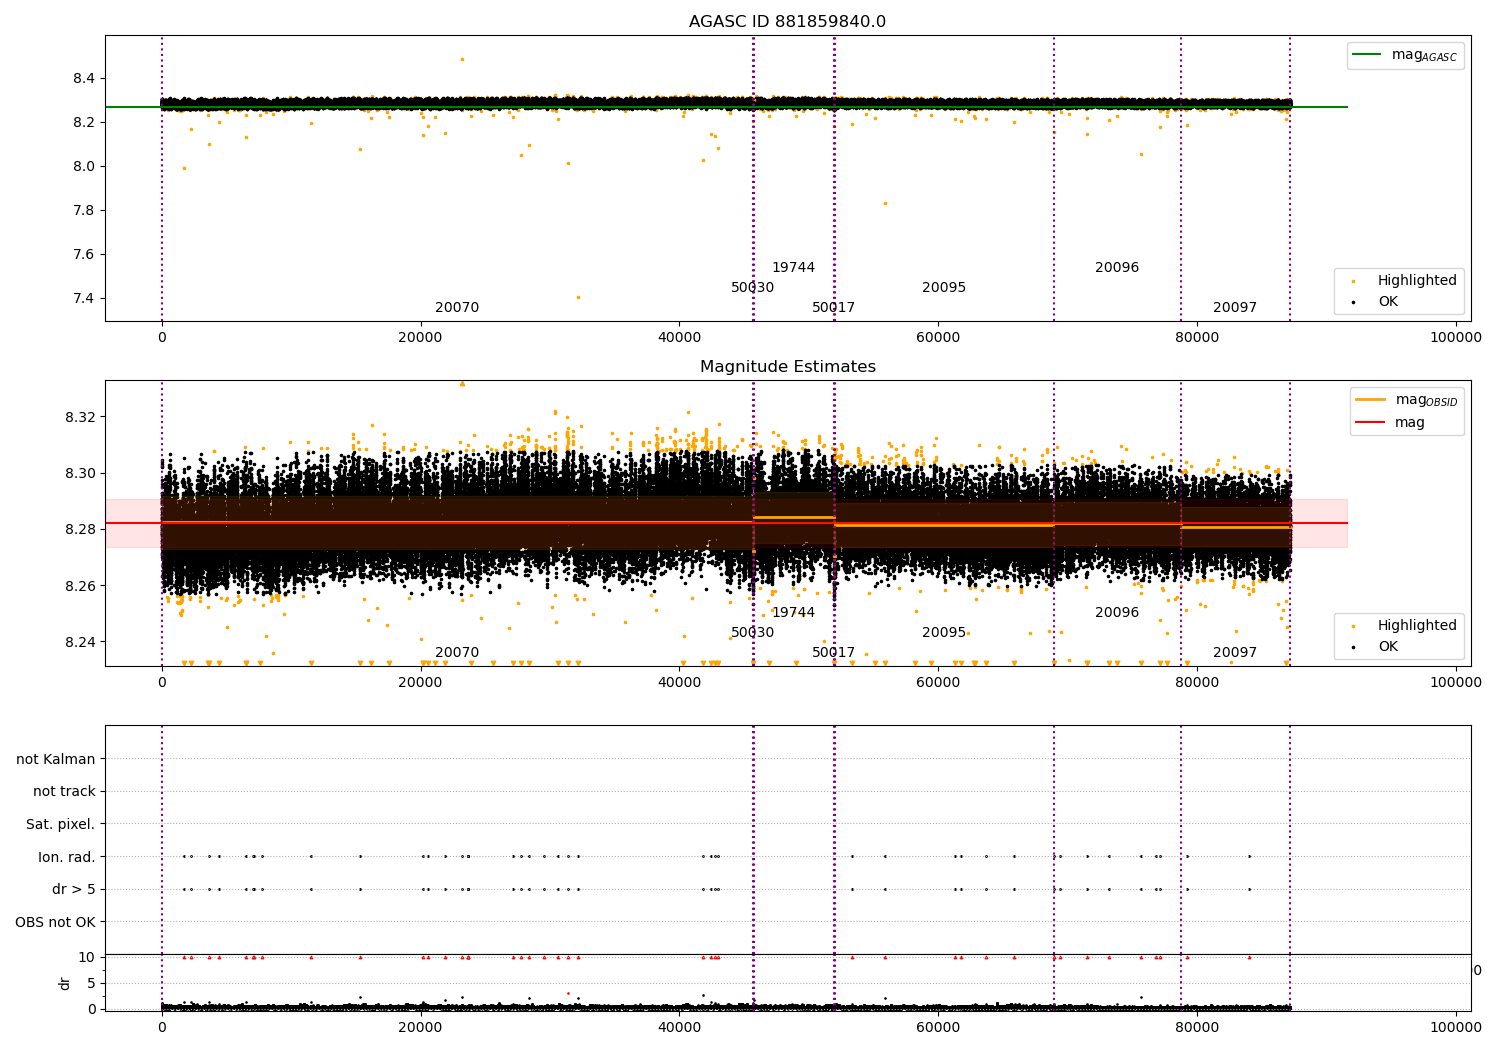This screenshot has height=1050, width=1500.
Task: Click x-axis tick 40000 under Magnitude Estimates plot
Action: [x=679, y=683]
